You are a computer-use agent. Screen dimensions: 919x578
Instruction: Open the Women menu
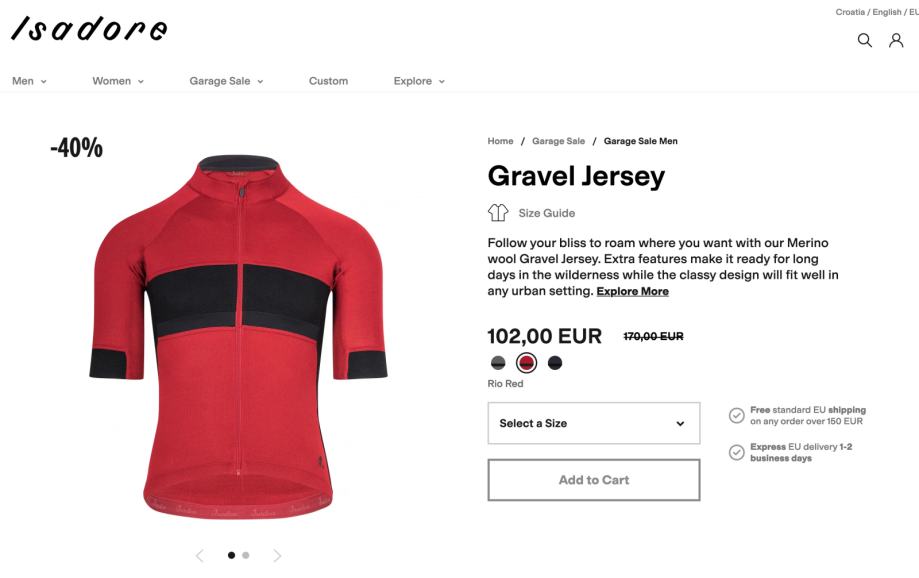pos(118,81)
